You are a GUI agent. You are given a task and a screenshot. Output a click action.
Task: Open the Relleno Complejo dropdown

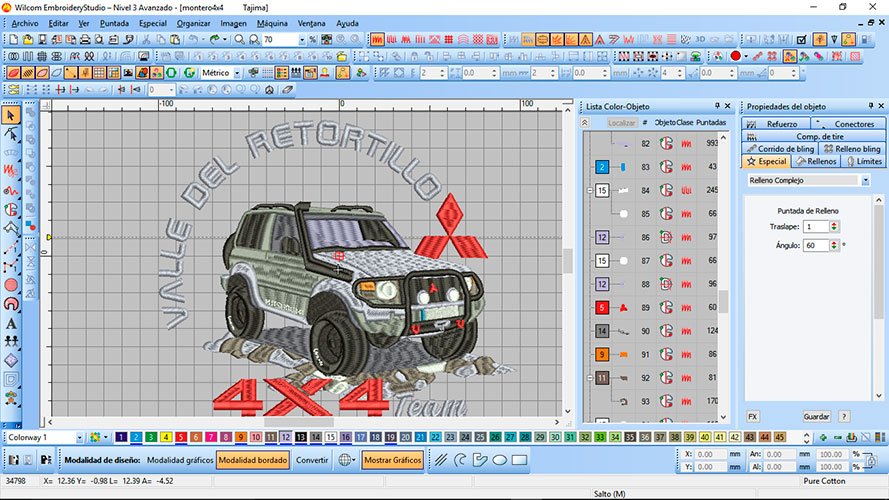809,181
